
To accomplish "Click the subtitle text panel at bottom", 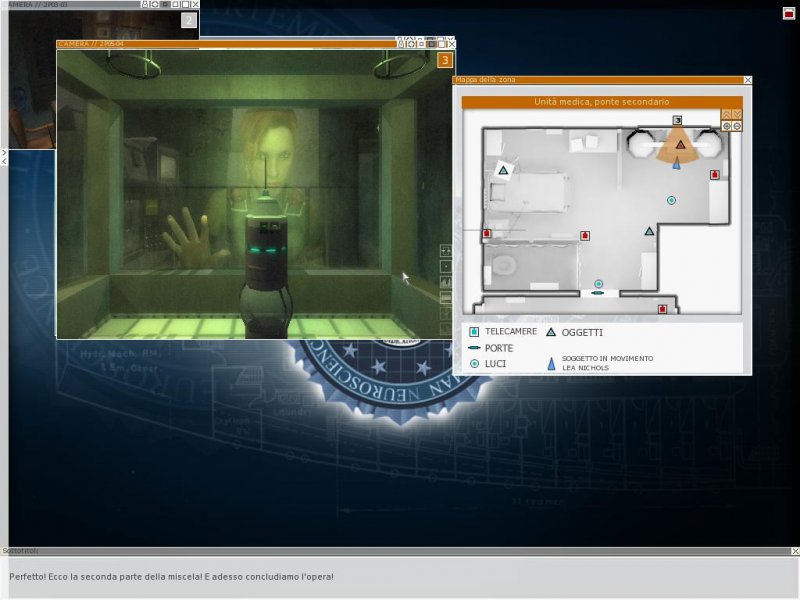I will pyautogui.click(x=400, y=577).
